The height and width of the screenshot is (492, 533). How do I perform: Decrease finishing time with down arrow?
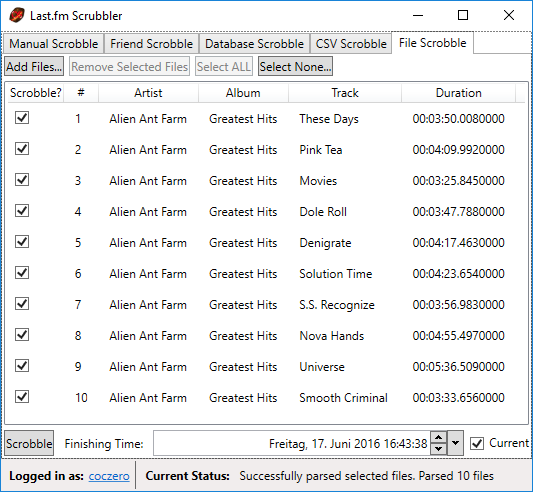pyautogui.click(x=439, y=449)
